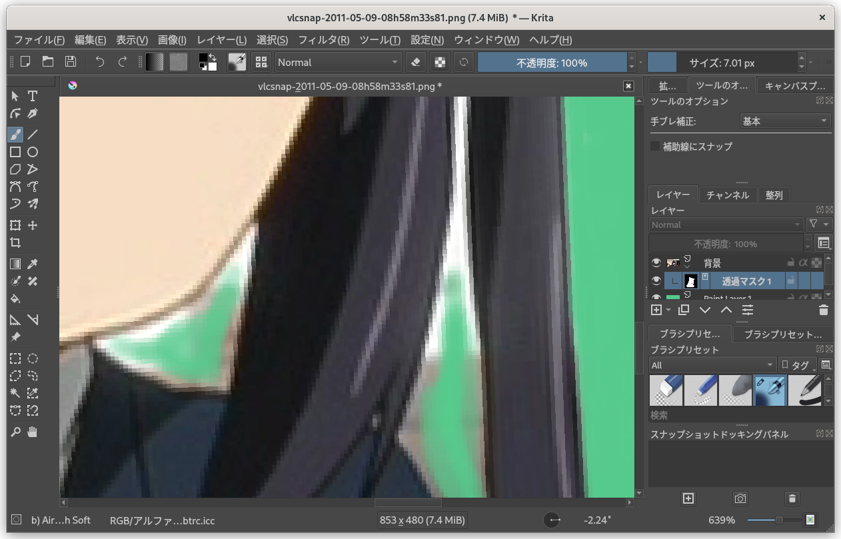This screenshot has width=841, height=539.
Task: Add a new snapshot
Action: [x=688, y=499]
